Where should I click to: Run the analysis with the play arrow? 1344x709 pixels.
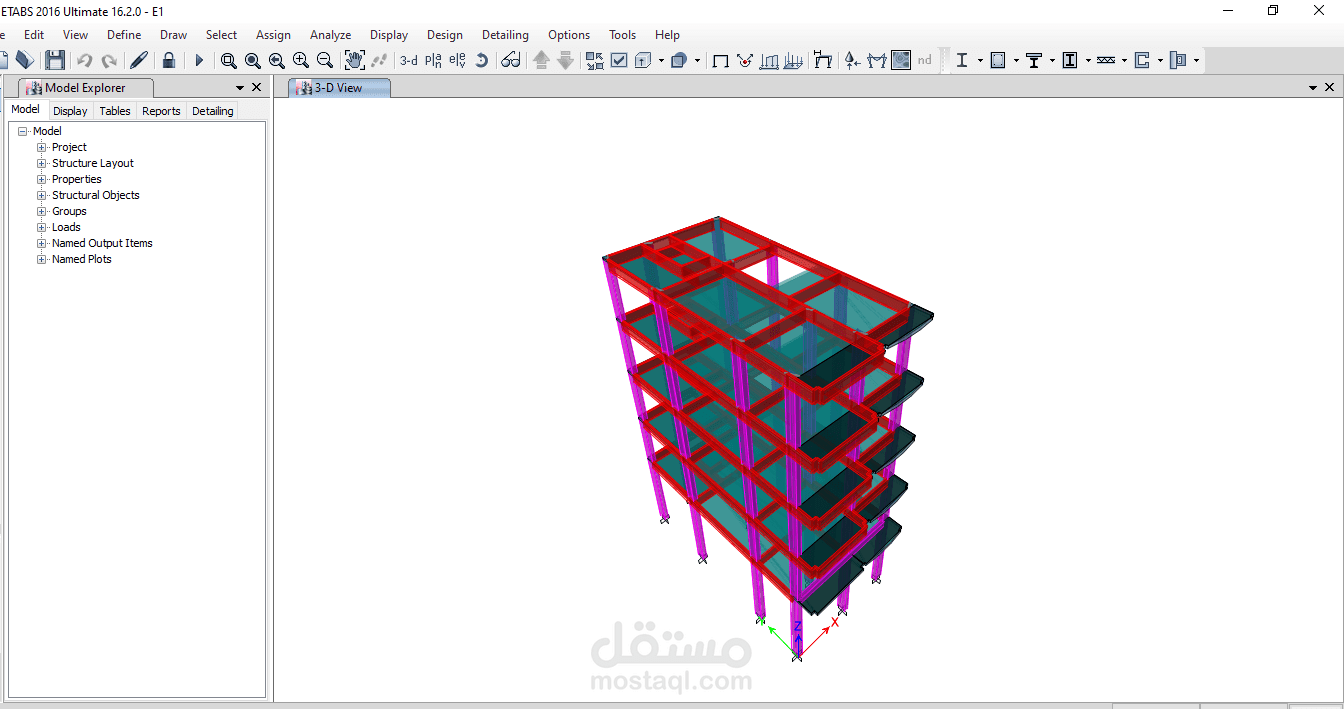click(199, 60)
